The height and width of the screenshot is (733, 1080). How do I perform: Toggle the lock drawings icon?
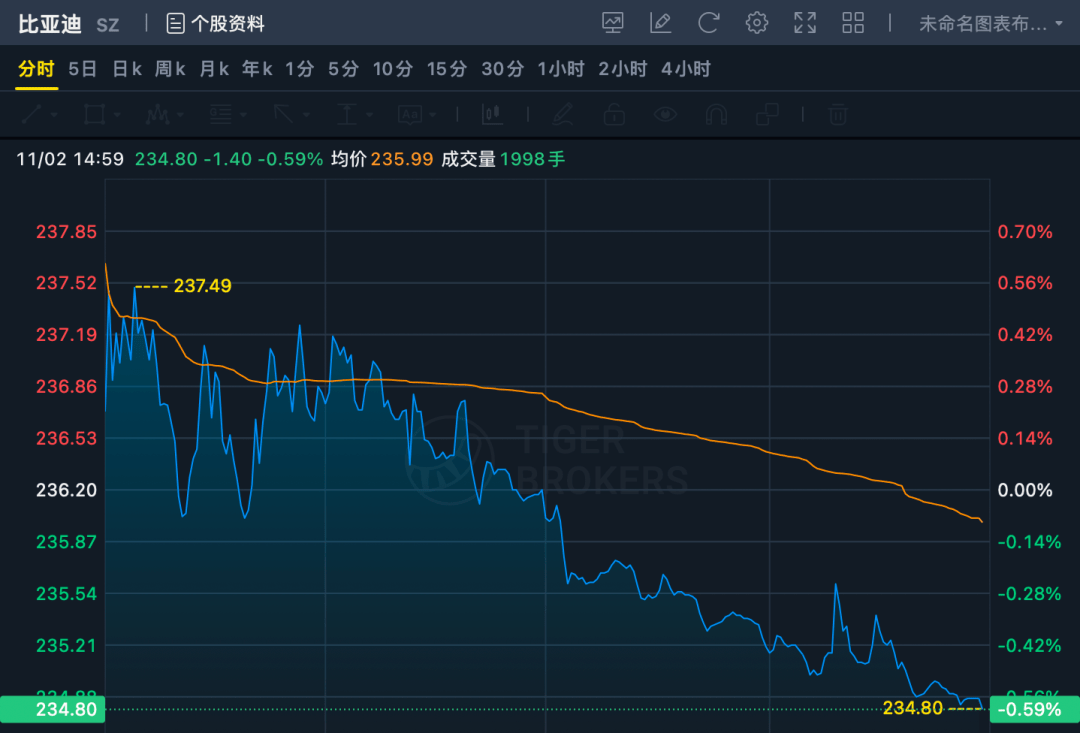coord(614,114)
